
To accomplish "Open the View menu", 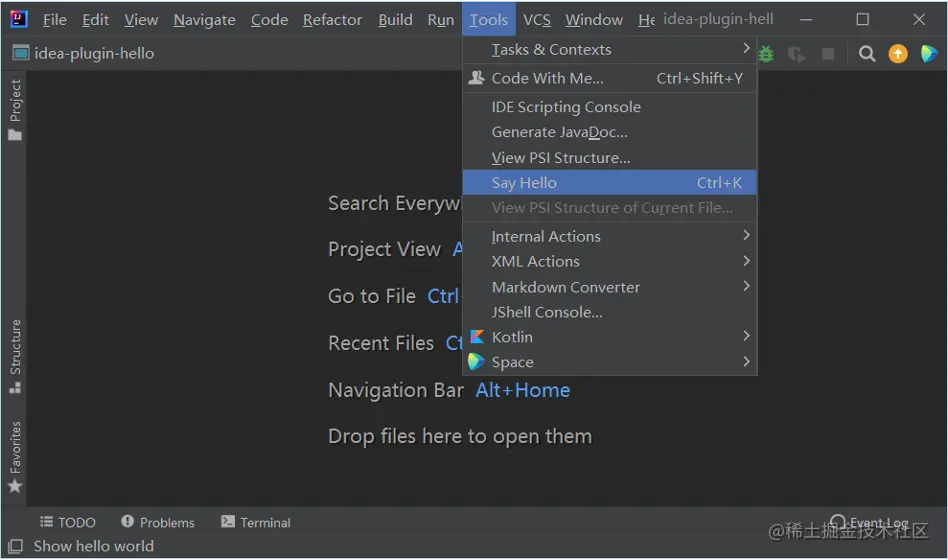I will (141, 20).
